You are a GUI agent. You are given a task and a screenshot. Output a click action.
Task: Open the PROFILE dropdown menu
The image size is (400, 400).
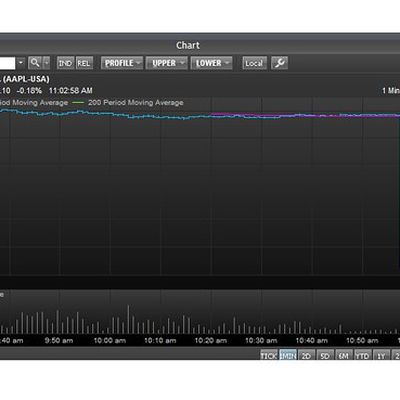click(122, 63)
